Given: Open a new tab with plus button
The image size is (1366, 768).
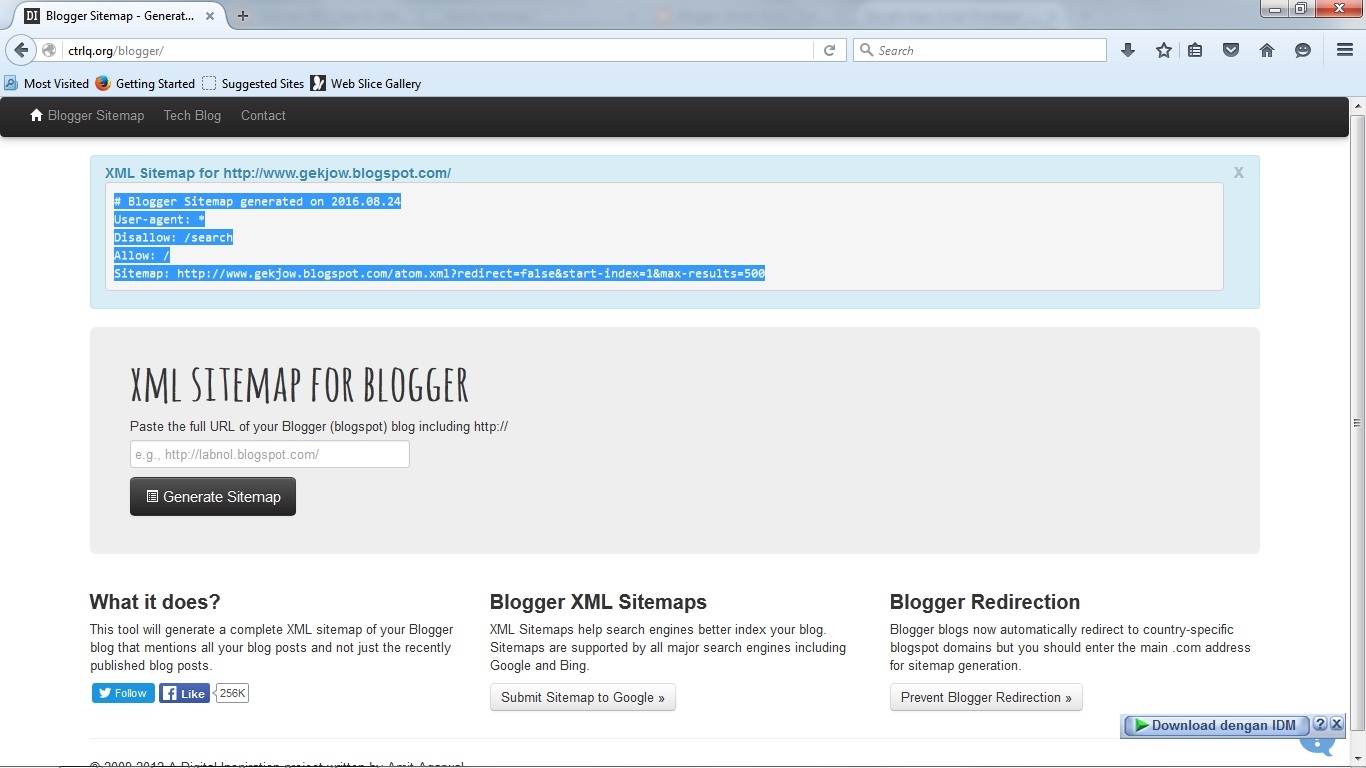Looking at the screenshot, I should coord(242,15).
